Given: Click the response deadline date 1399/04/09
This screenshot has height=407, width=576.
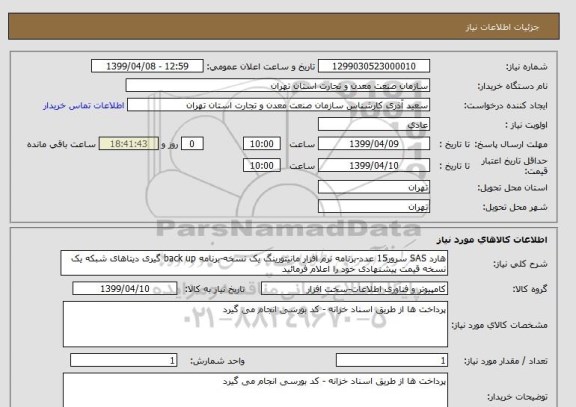Looking at the screenshot, I should (x=374, y=144).
